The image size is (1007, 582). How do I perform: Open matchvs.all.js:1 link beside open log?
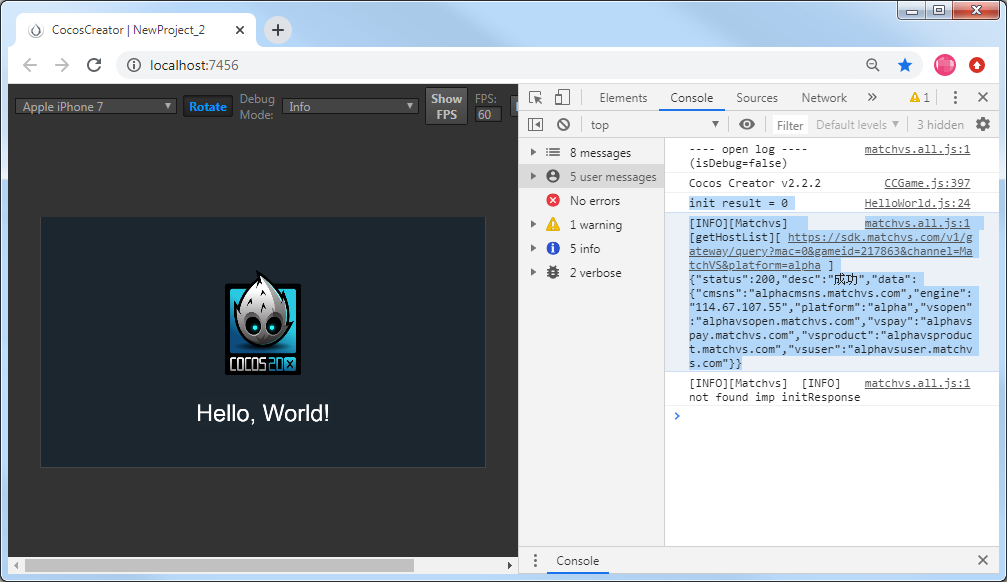917,150
